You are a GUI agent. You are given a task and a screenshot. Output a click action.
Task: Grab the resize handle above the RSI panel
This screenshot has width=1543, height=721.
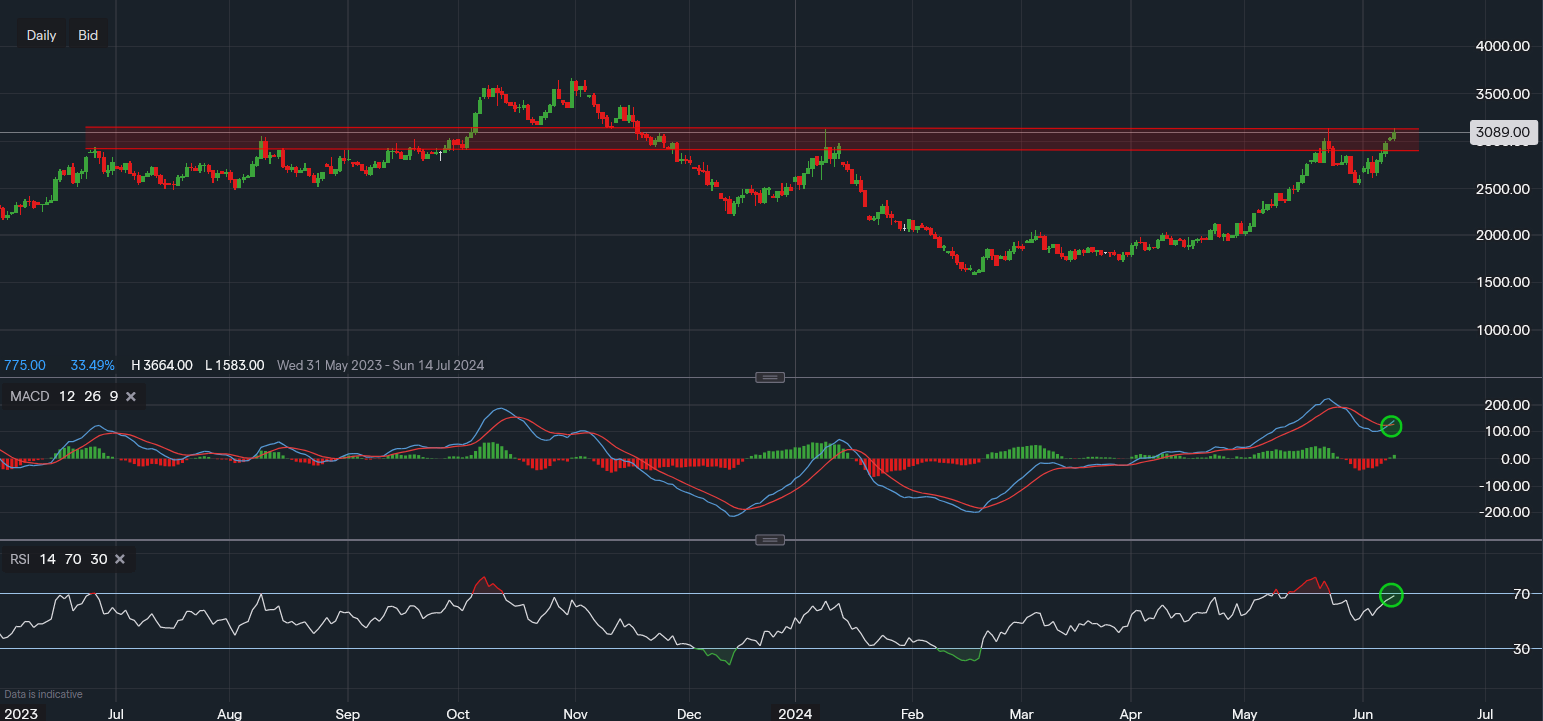[x=769, y=540]
